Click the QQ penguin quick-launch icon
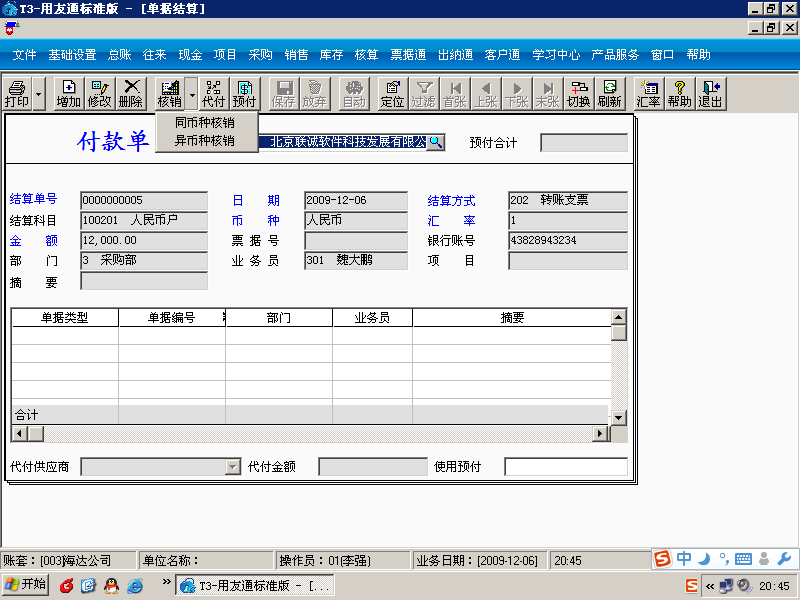Viewport: 800px width, 600px height. [111, 586]
